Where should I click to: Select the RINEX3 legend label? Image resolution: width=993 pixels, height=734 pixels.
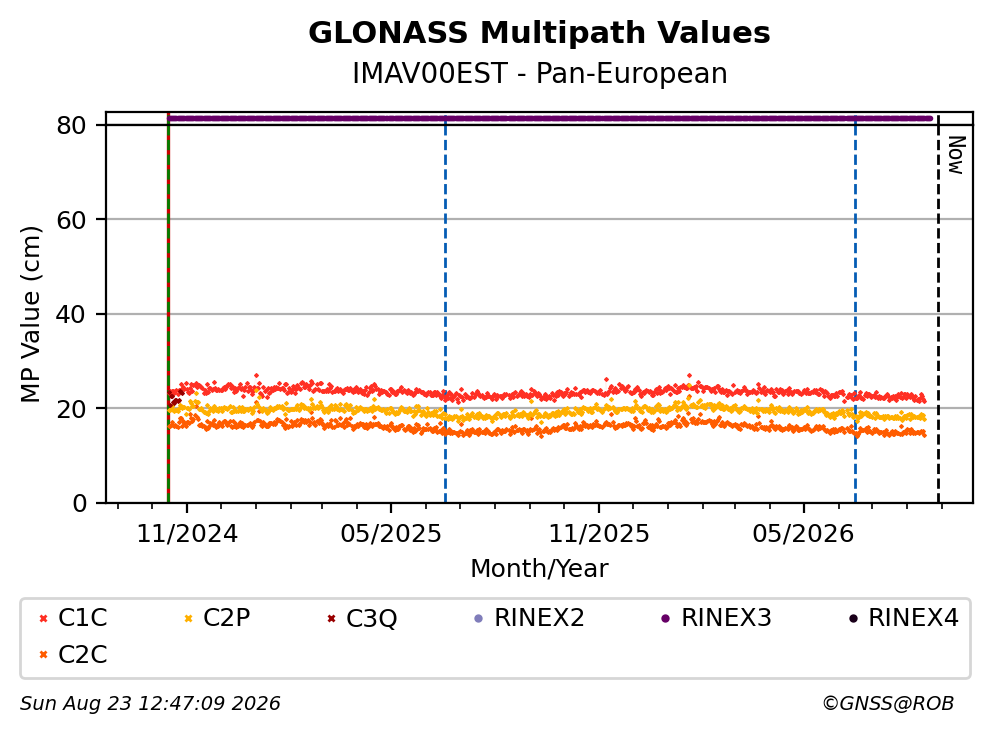[726, 618]
